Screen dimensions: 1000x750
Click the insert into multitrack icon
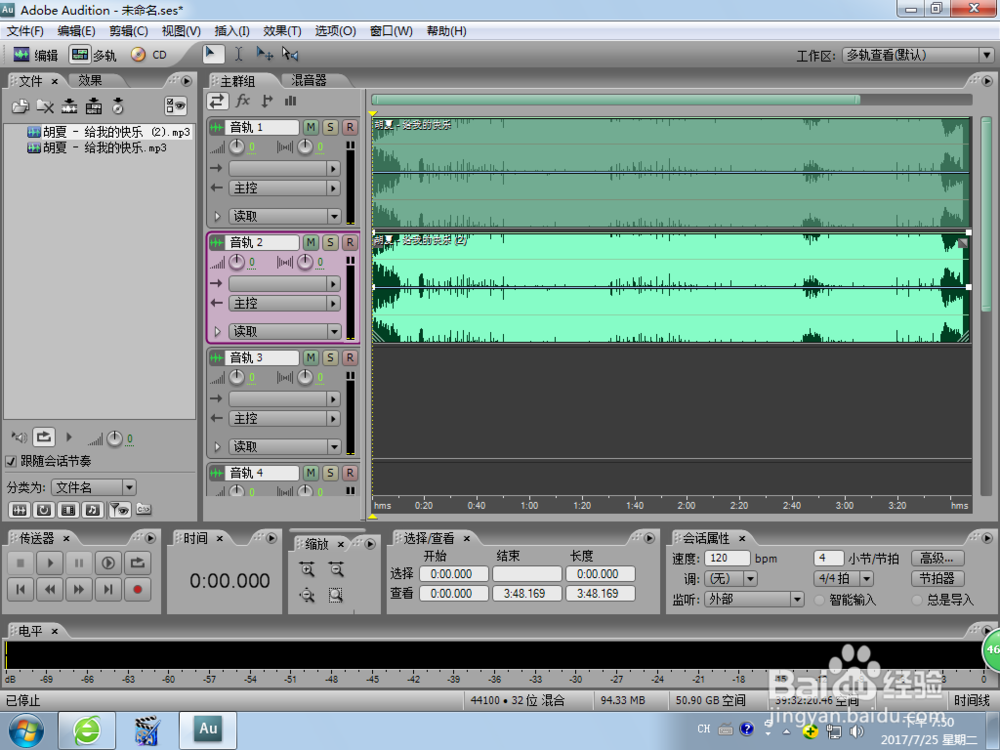[x=69, y=107]
